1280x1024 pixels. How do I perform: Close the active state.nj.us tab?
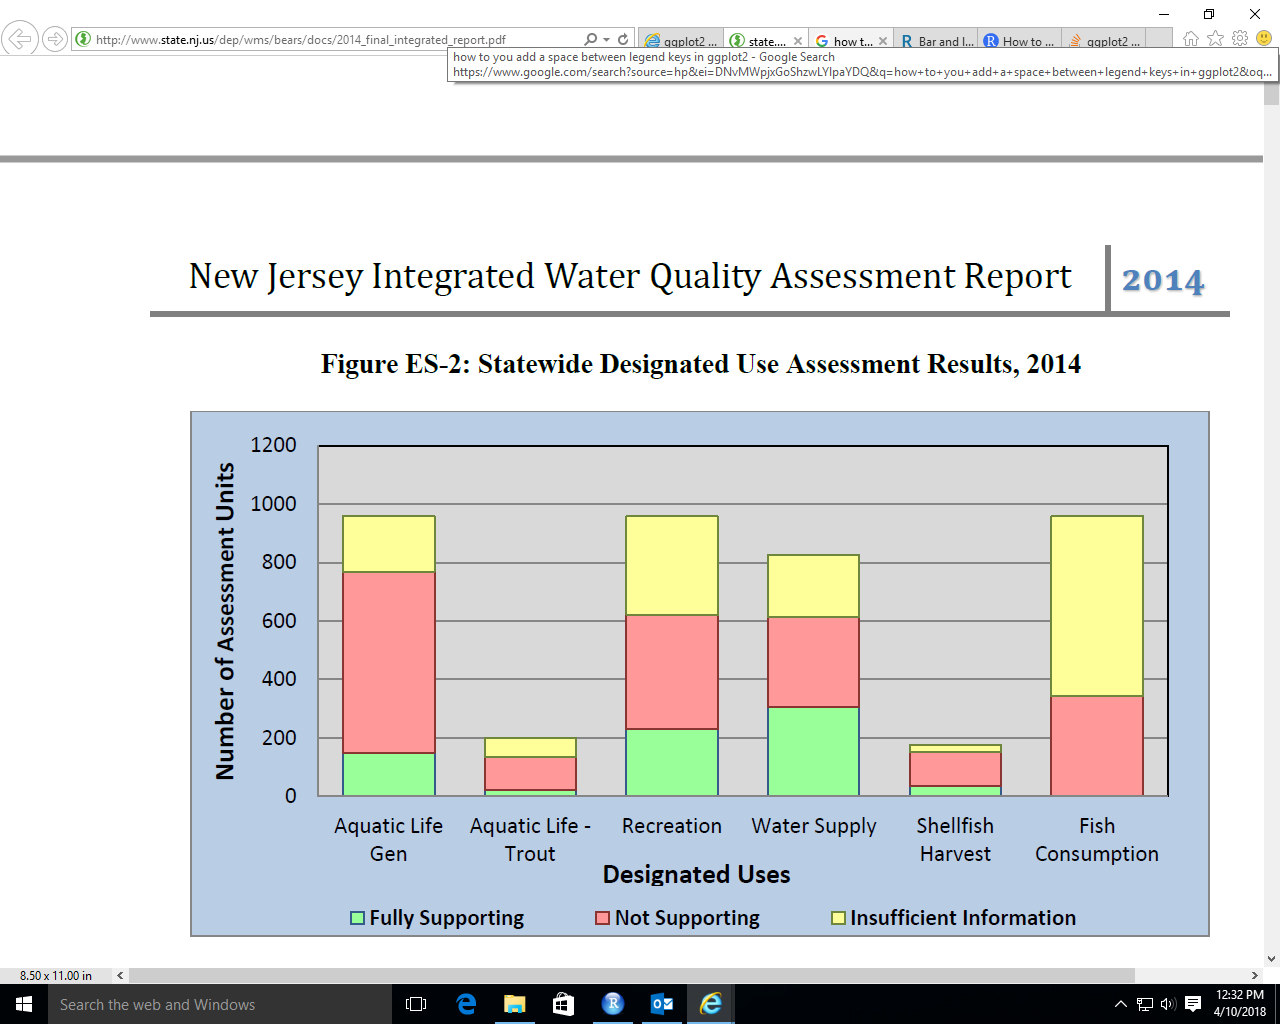(x=797, y=41)
